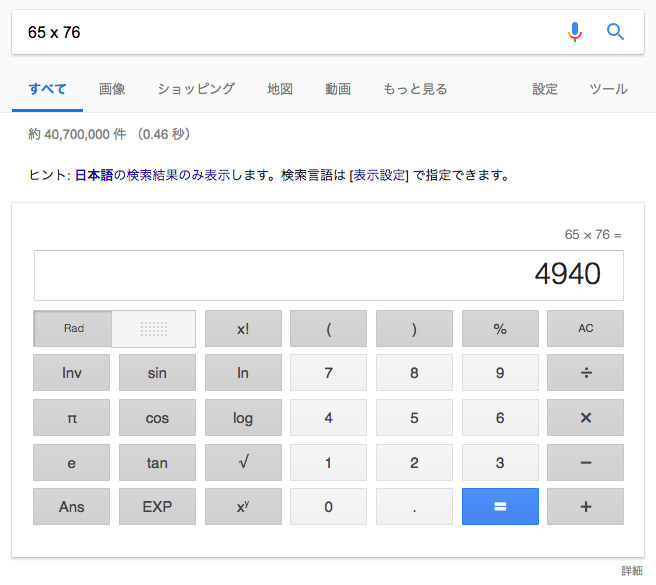Click the x to the power y key
Screen dimensions: 656x585
(243, 506)
